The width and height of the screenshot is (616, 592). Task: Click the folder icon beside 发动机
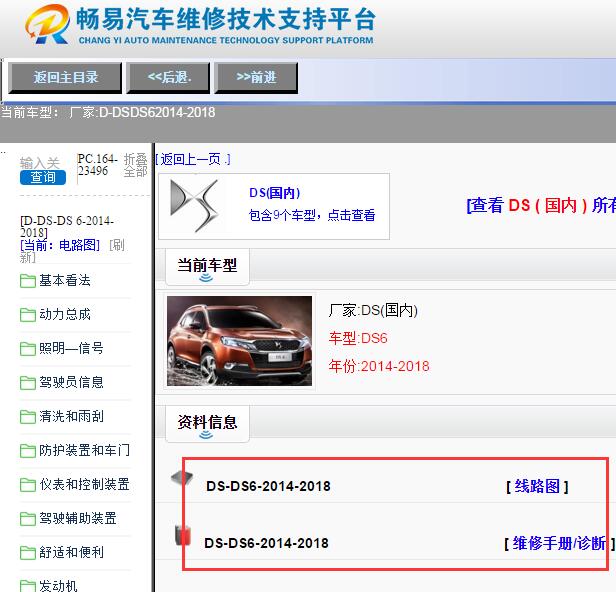[28, 586]
